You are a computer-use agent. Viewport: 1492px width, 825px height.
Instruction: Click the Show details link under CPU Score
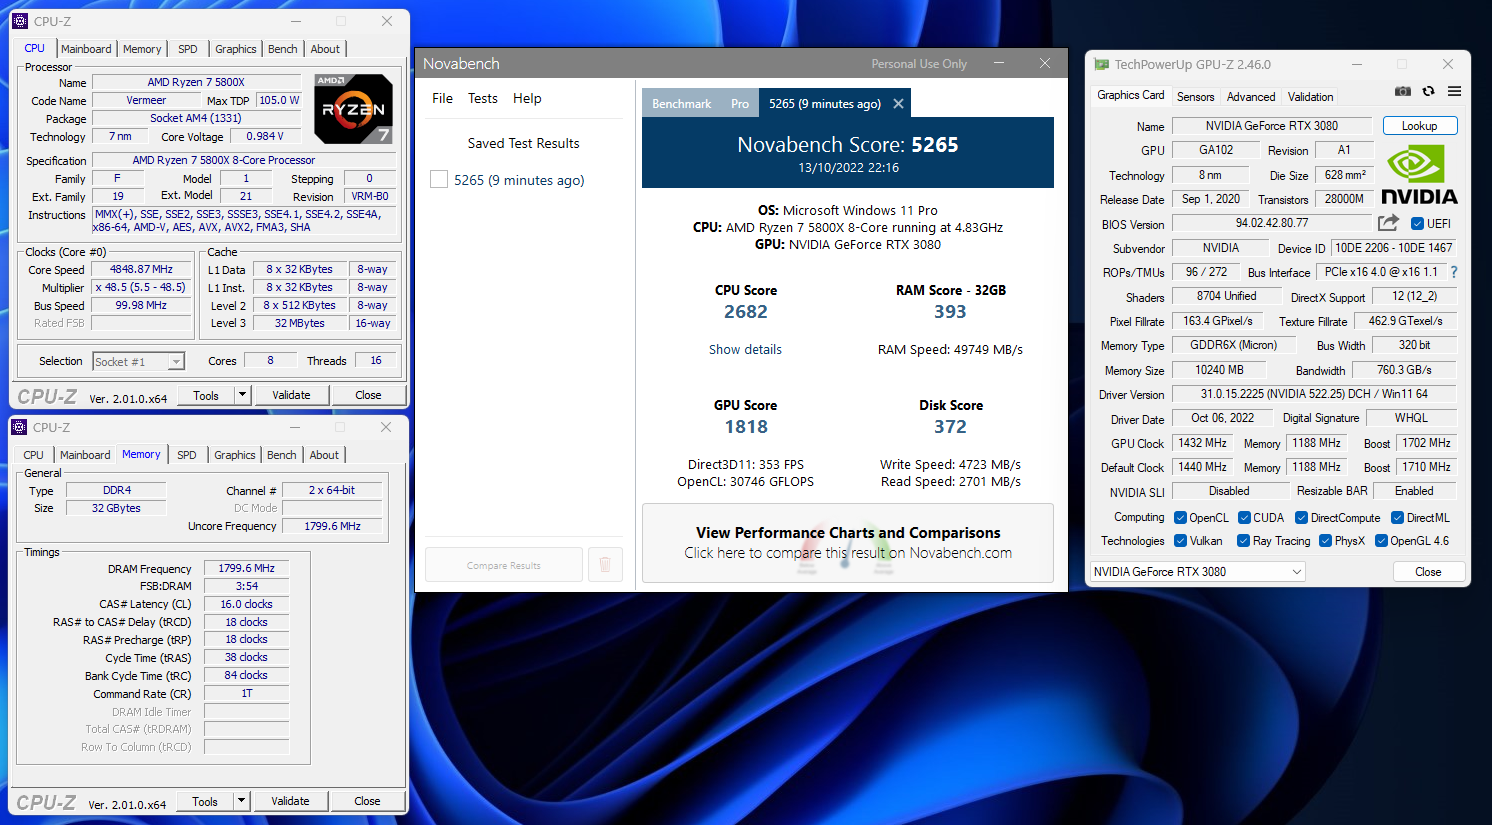tap(745, 349)
